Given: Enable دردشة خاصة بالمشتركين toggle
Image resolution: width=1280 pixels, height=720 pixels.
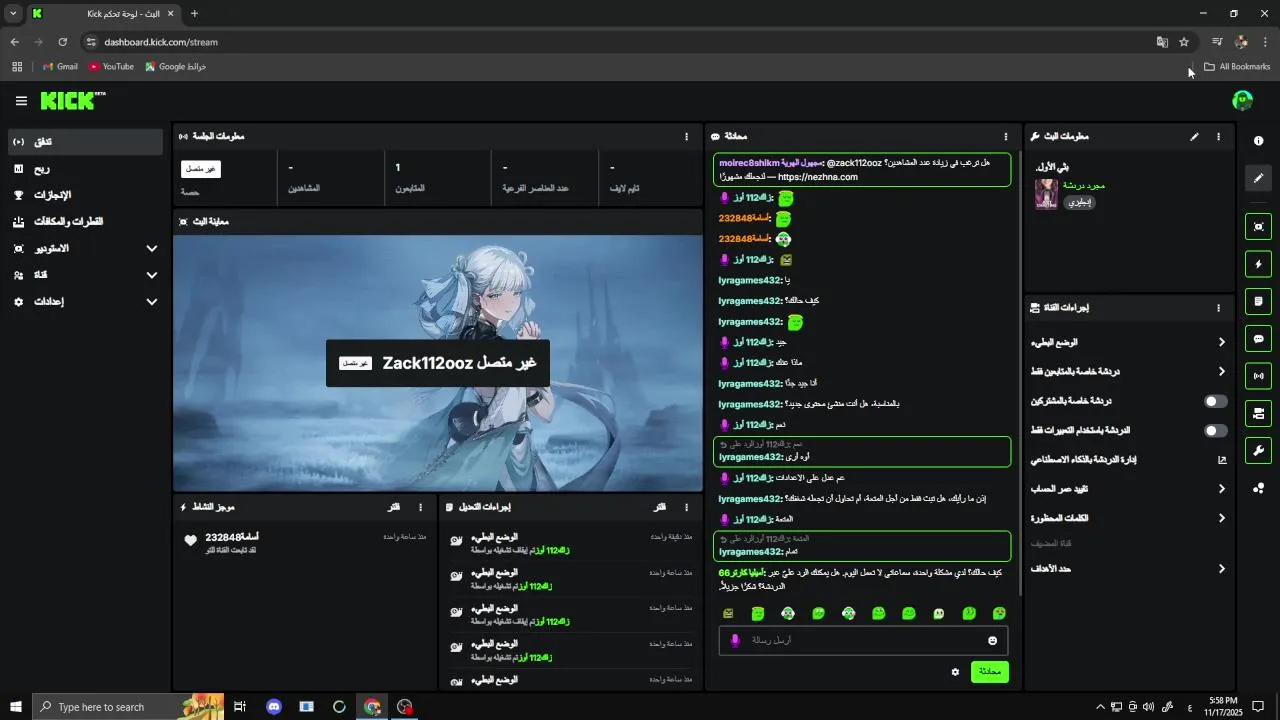Looking at the screenshot, I should (1215, 401).
